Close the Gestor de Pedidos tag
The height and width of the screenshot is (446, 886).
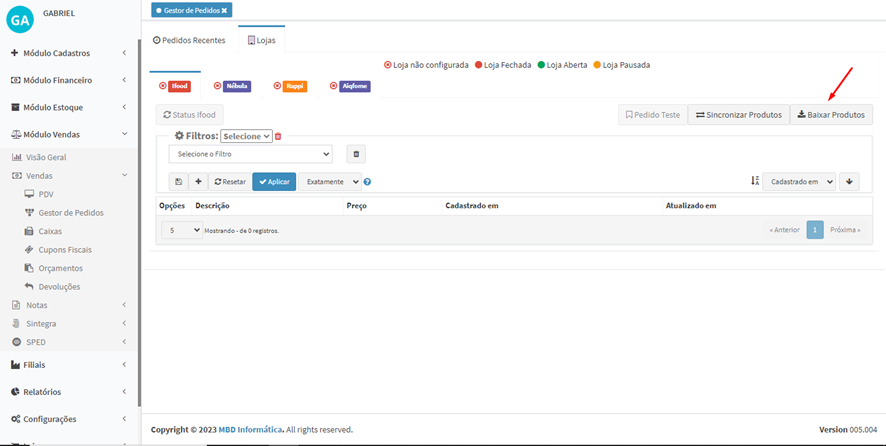click(225, 10)
